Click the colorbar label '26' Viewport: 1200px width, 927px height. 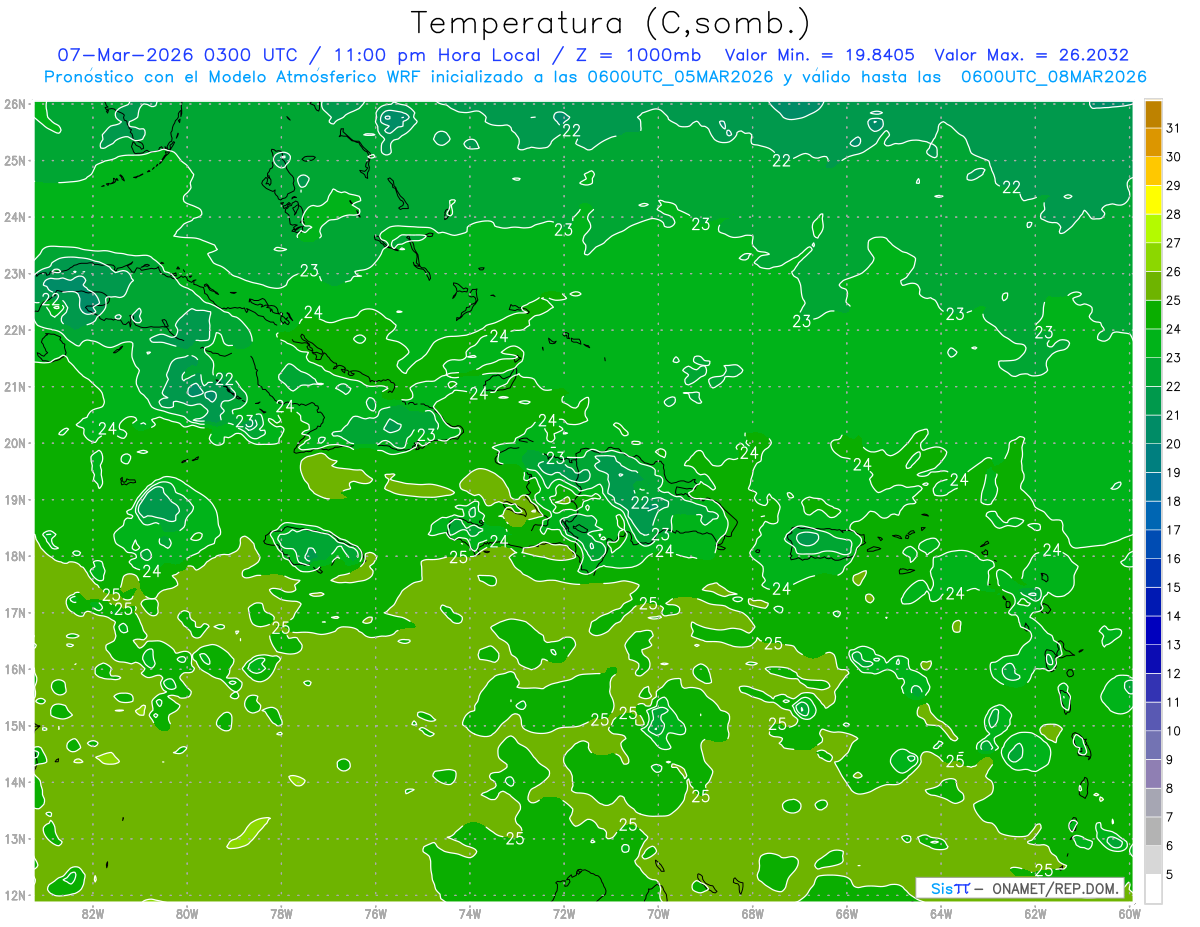pos(1174,271)
